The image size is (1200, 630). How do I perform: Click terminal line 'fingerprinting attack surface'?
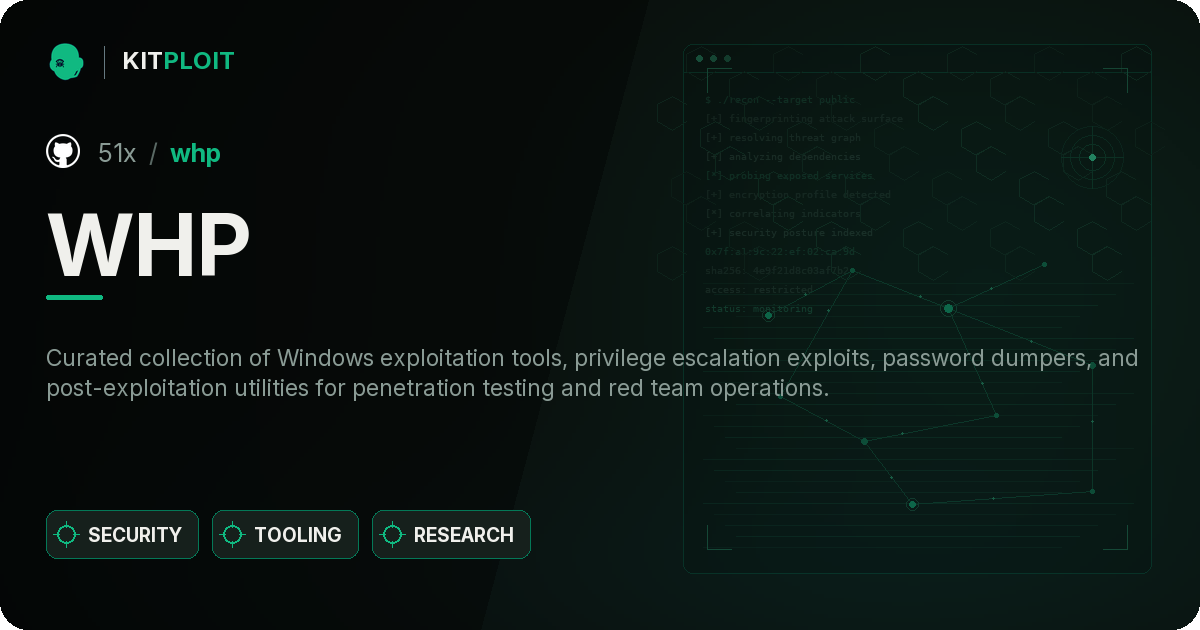tap(803, 119)
